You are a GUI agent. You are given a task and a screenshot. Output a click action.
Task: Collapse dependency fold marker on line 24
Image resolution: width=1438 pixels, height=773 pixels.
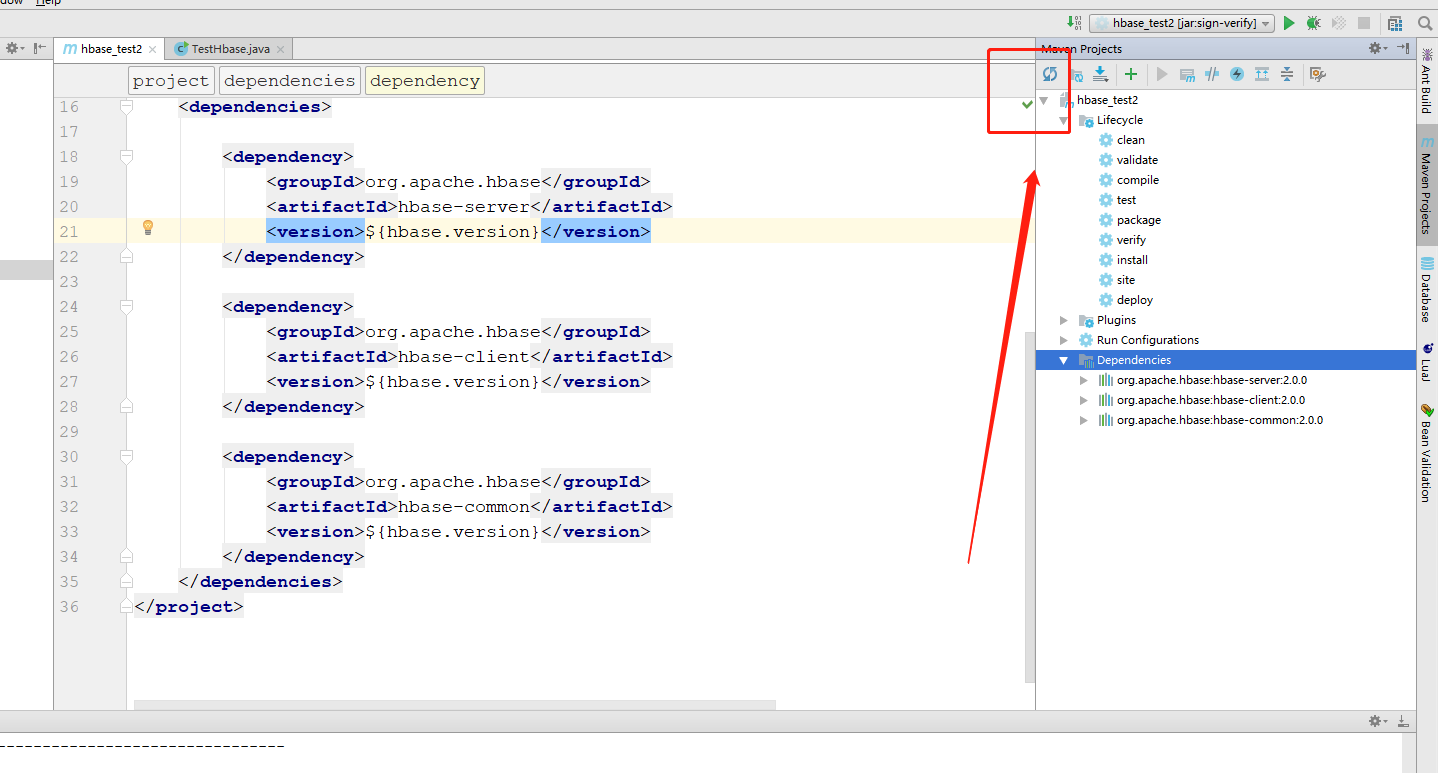(x=126, y=306)
